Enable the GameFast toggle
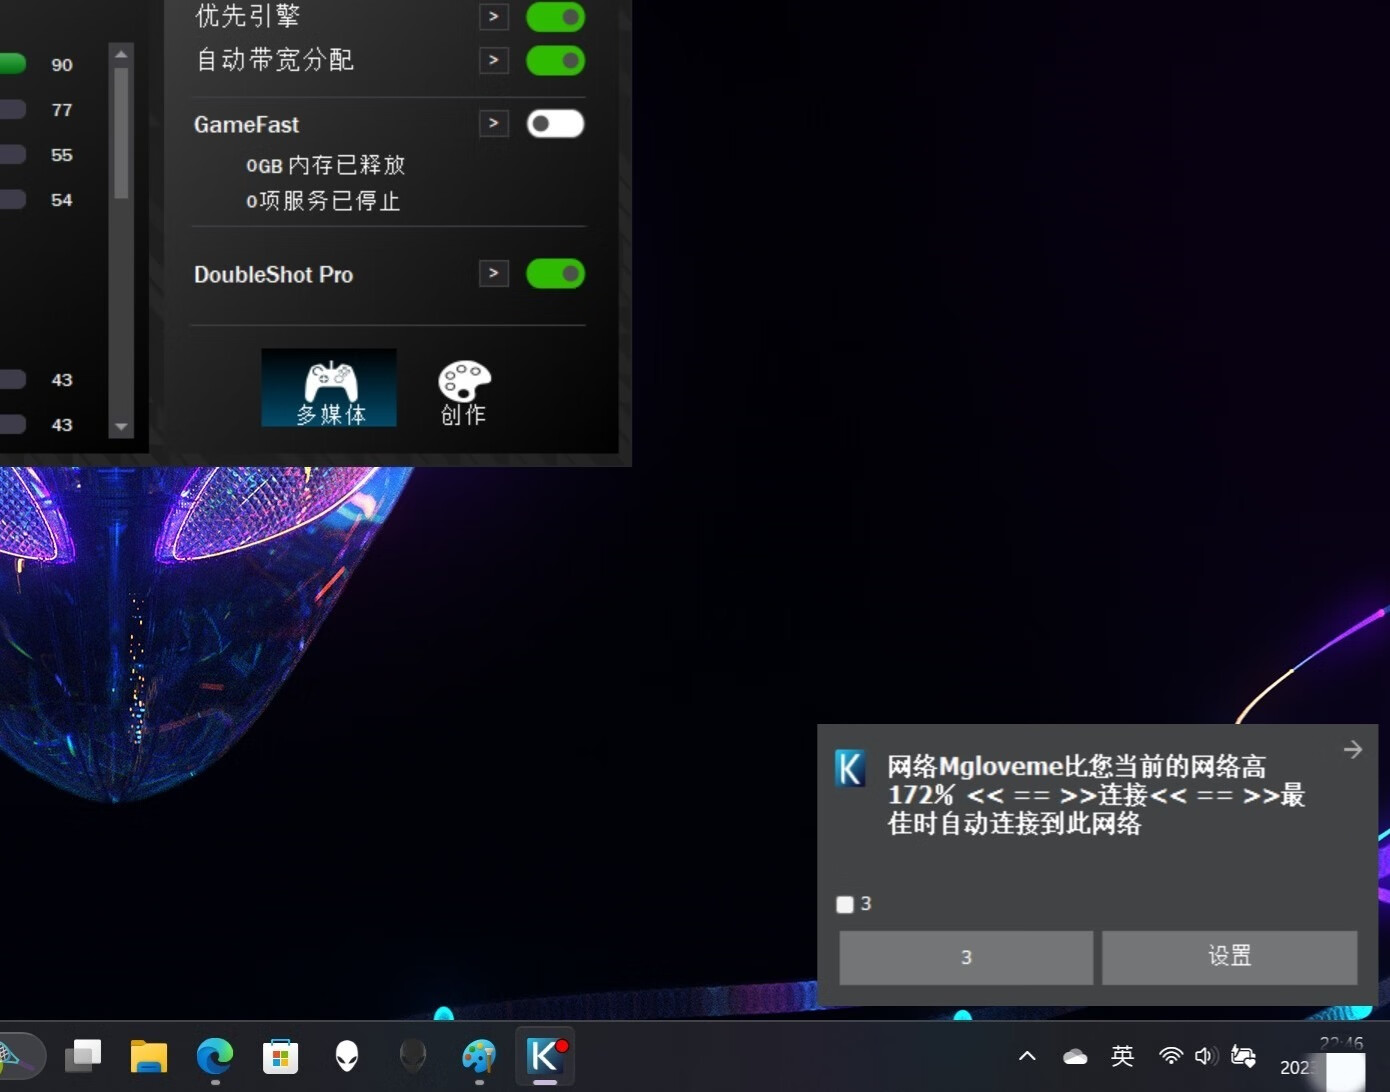 pos(555,123)
